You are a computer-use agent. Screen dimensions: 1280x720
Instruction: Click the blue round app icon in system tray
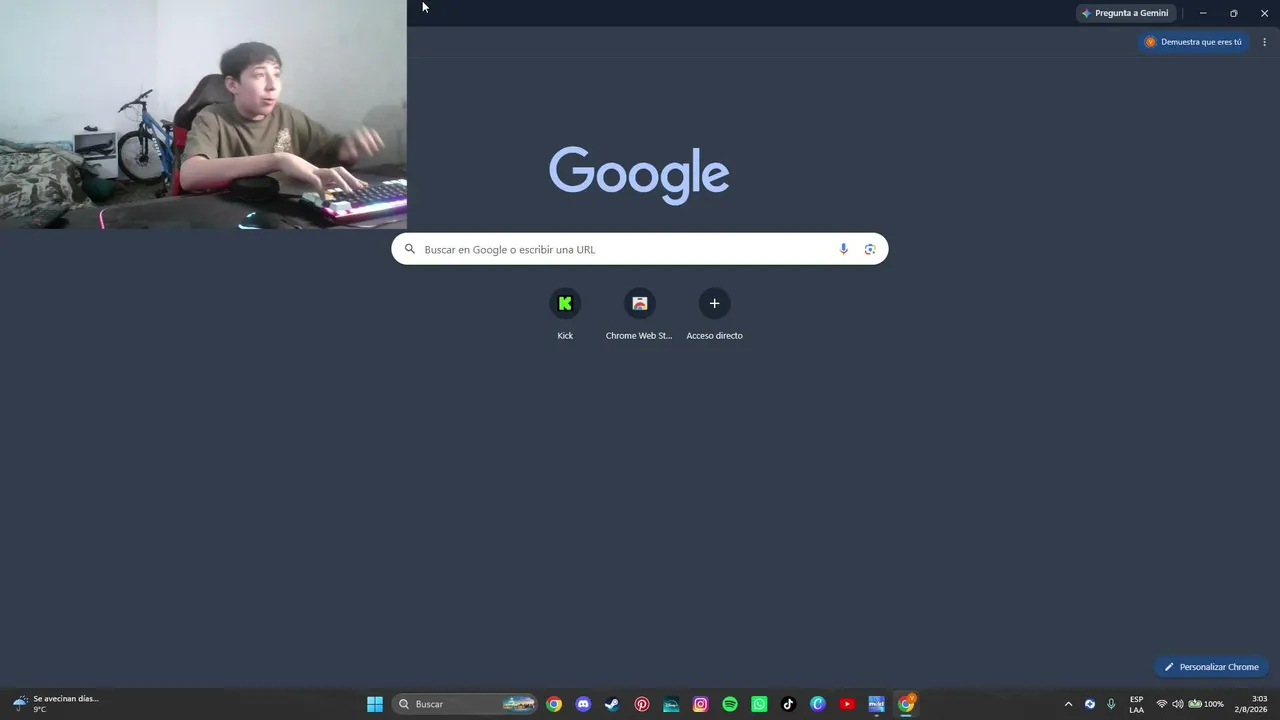[x=1090, y=704]
